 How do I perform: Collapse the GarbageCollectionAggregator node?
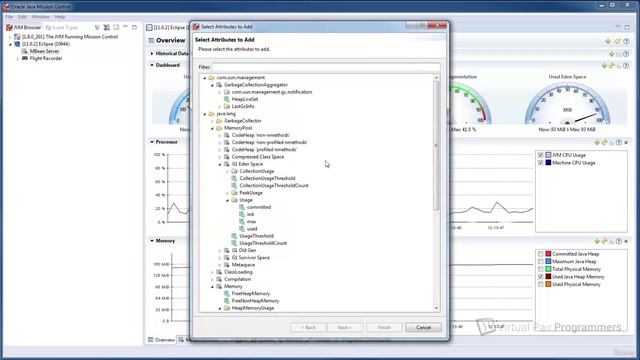pyautogui.click(x=212, y=85)
